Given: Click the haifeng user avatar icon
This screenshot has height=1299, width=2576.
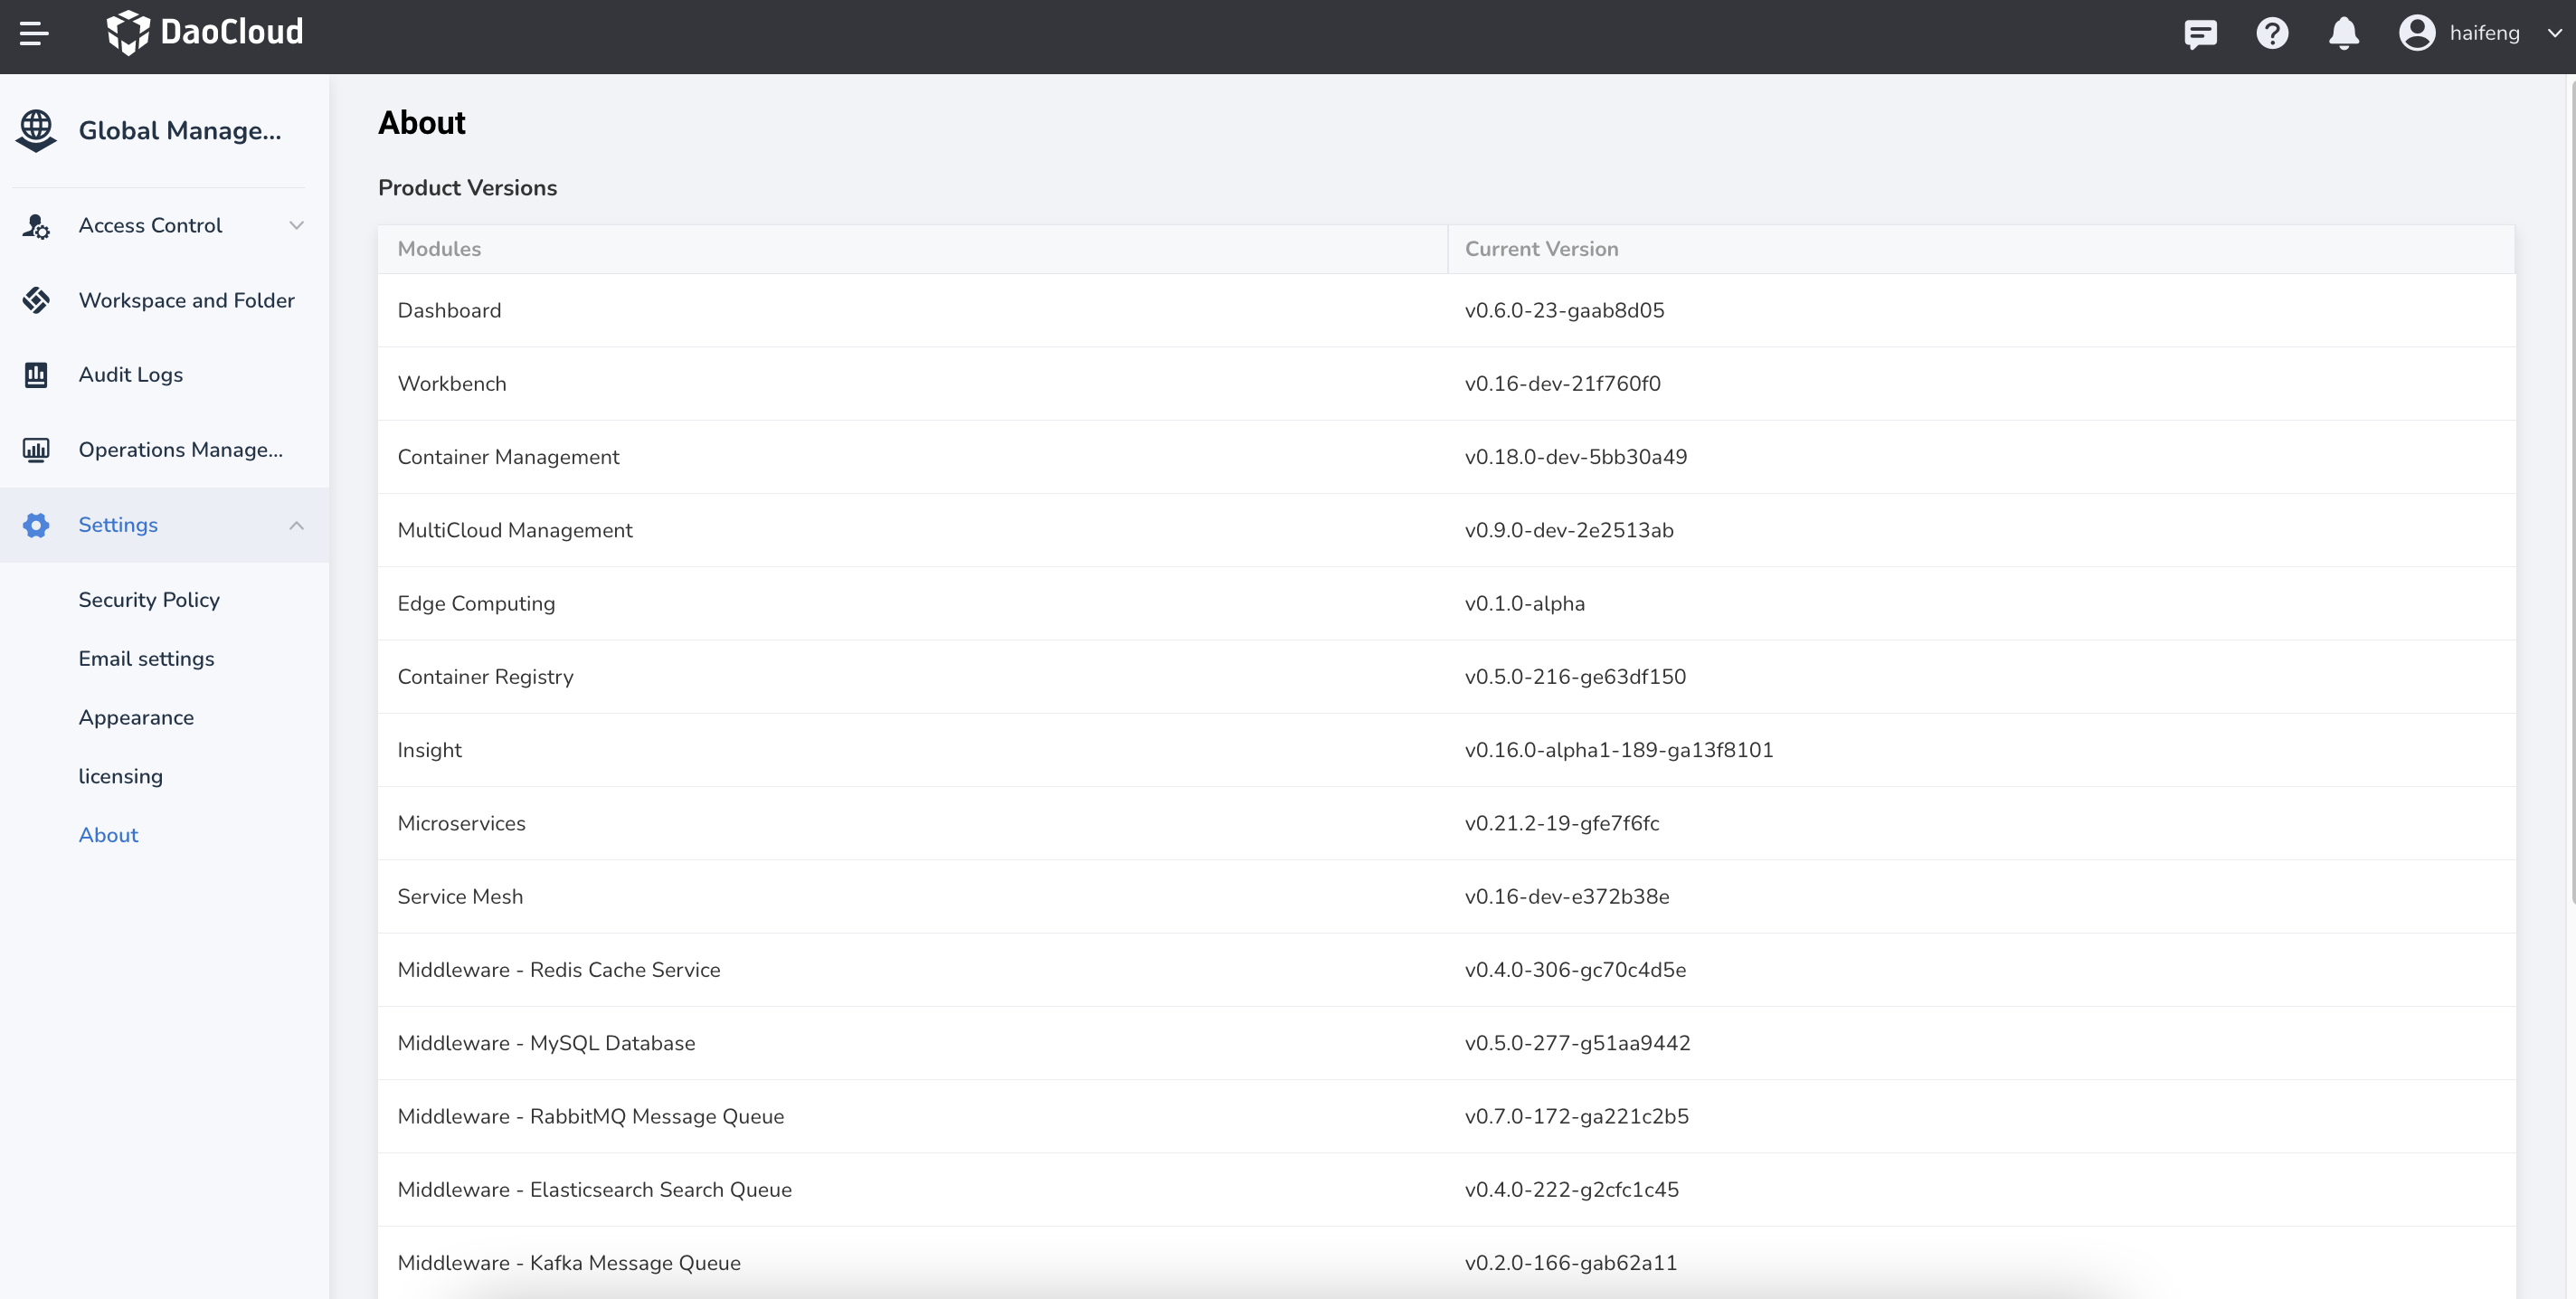Looking at the screenshot, I should (x=2417, y=33).
